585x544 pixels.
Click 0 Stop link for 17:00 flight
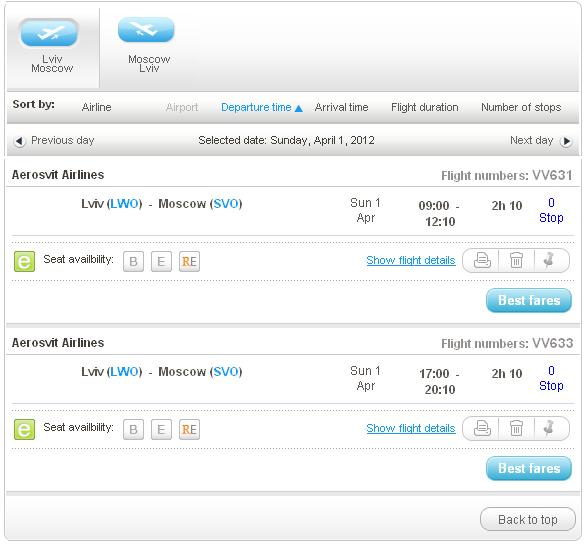point(551,378)
